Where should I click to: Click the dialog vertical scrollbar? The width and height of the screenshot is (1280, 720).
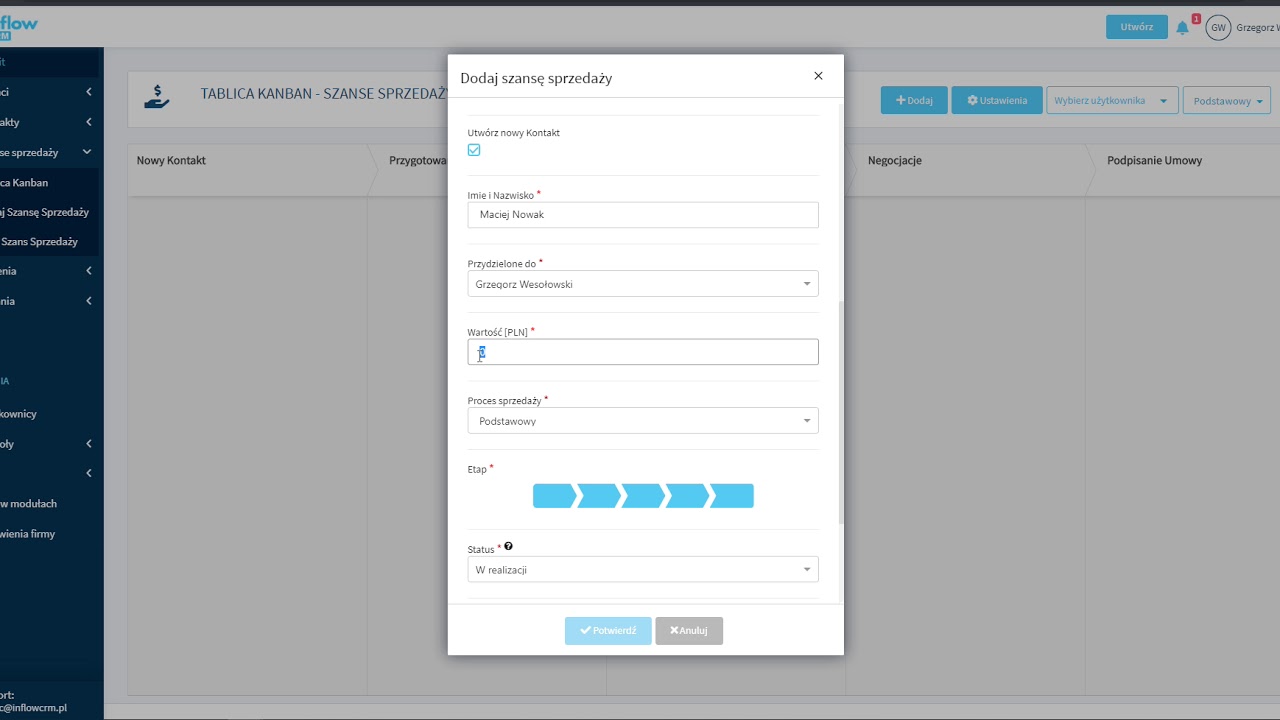841,413
